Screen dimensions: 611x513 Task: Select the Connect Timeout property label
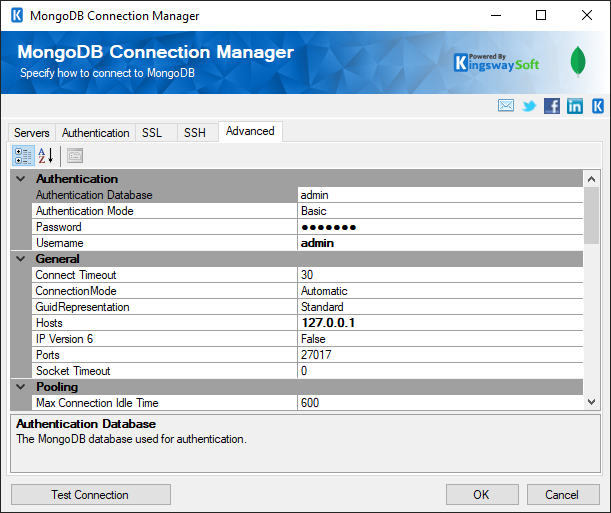pyautogui.click(x=164, y=275)
